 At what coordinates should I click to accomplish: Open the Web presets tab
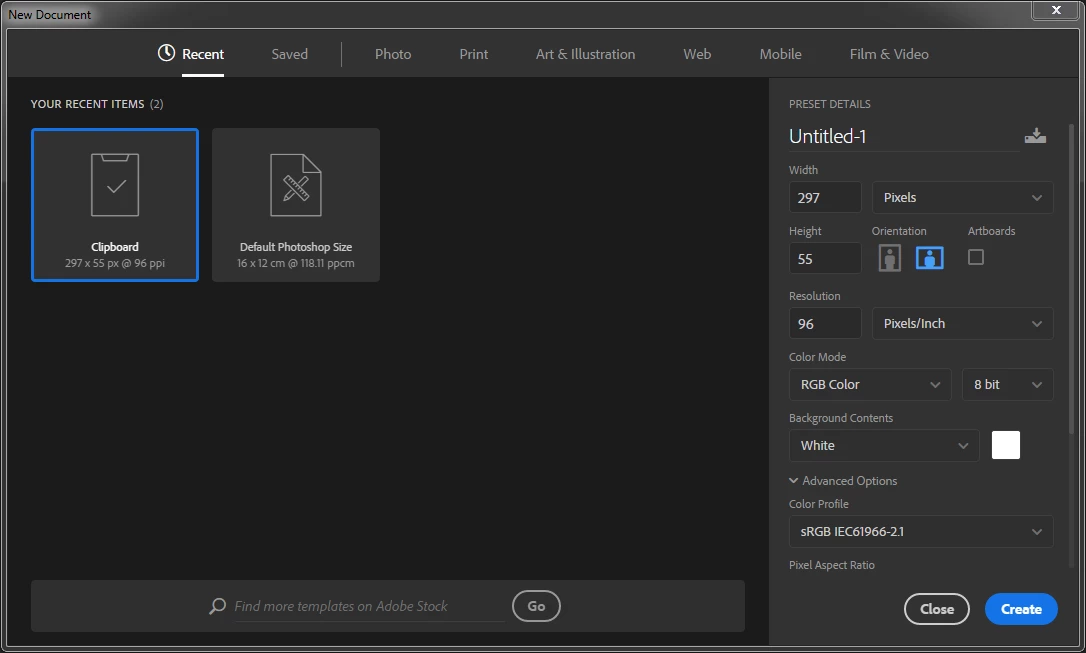[x=697, y=54]
